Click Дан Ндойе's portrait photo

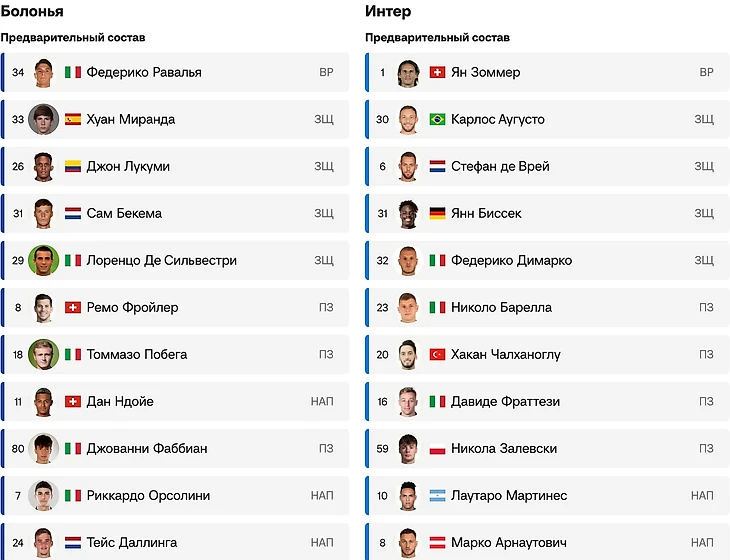44,402
